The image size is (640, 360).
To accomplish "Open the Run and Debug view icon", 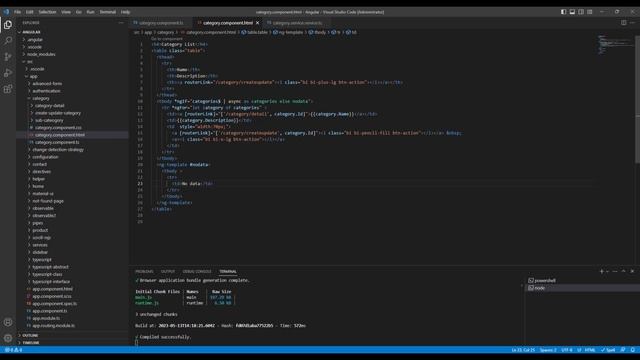I will 8,73.
